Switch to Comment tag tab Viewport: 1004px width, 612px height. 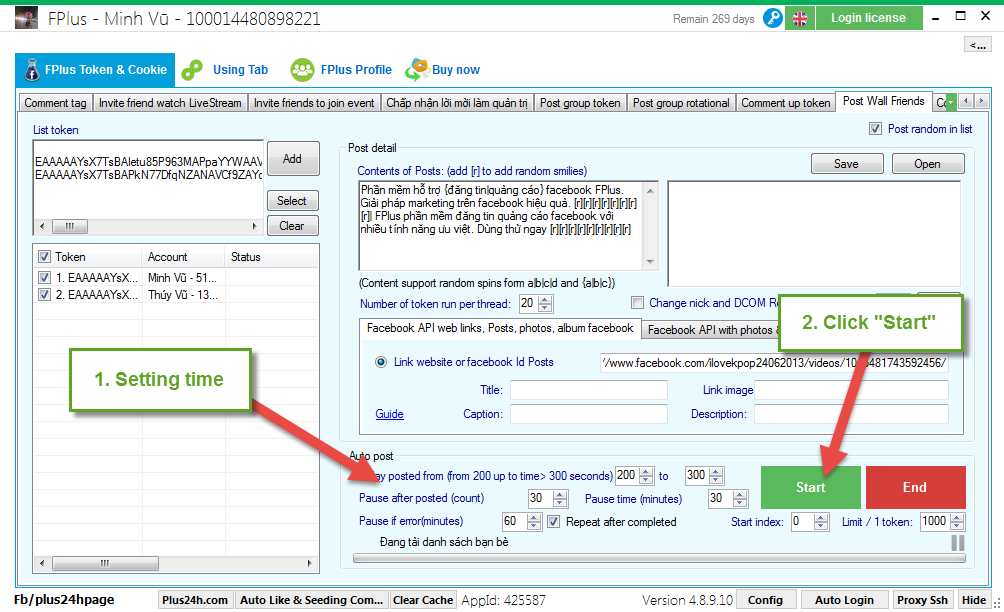click(x=55, y=103)
